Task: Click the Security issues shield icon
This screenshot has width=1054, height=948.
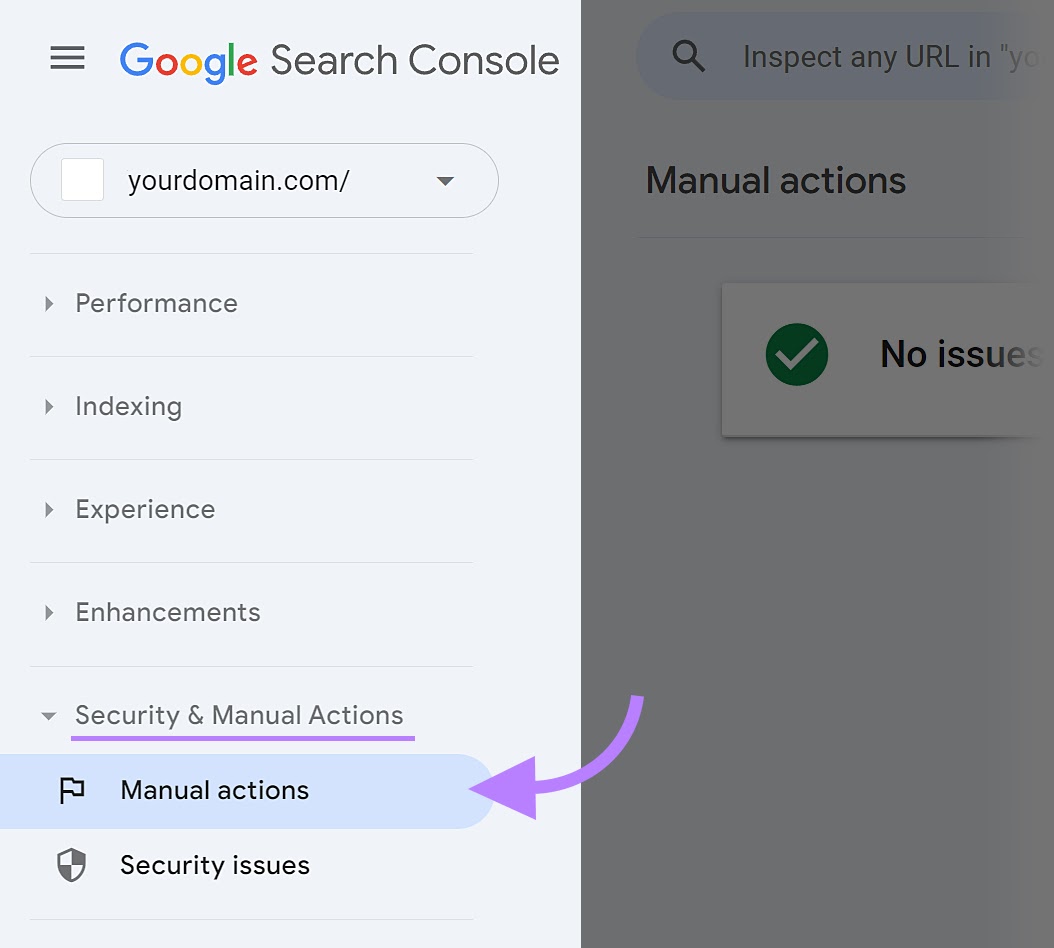Action: click(x=71, y=865)
